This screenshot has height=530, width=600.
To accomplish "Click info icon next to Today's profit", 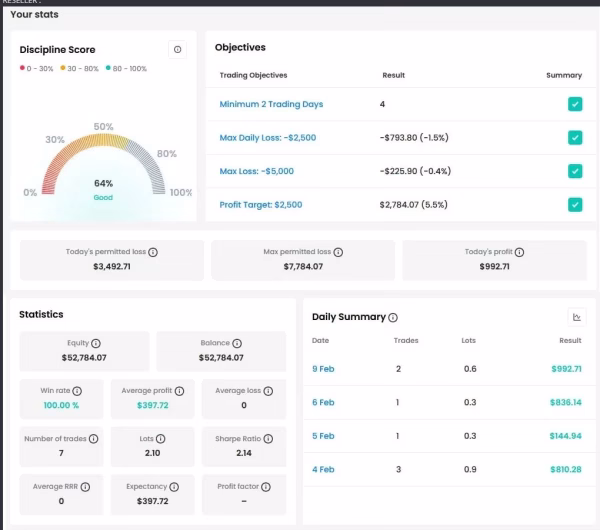I will tap(519, 252).
